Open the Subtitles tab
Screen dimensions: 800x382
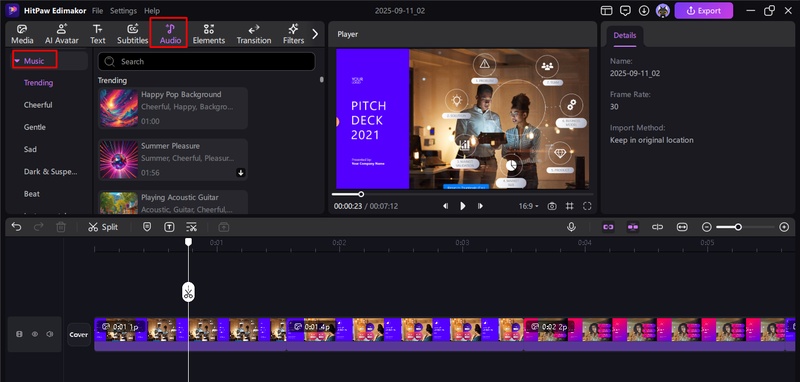132,34
